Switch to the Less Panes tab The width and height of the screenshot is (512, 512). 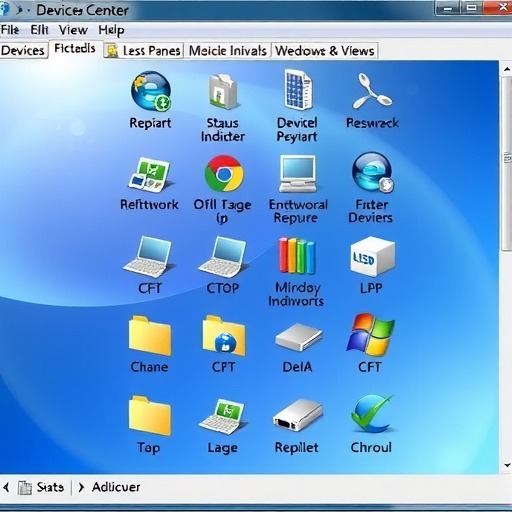pos(143,51)
